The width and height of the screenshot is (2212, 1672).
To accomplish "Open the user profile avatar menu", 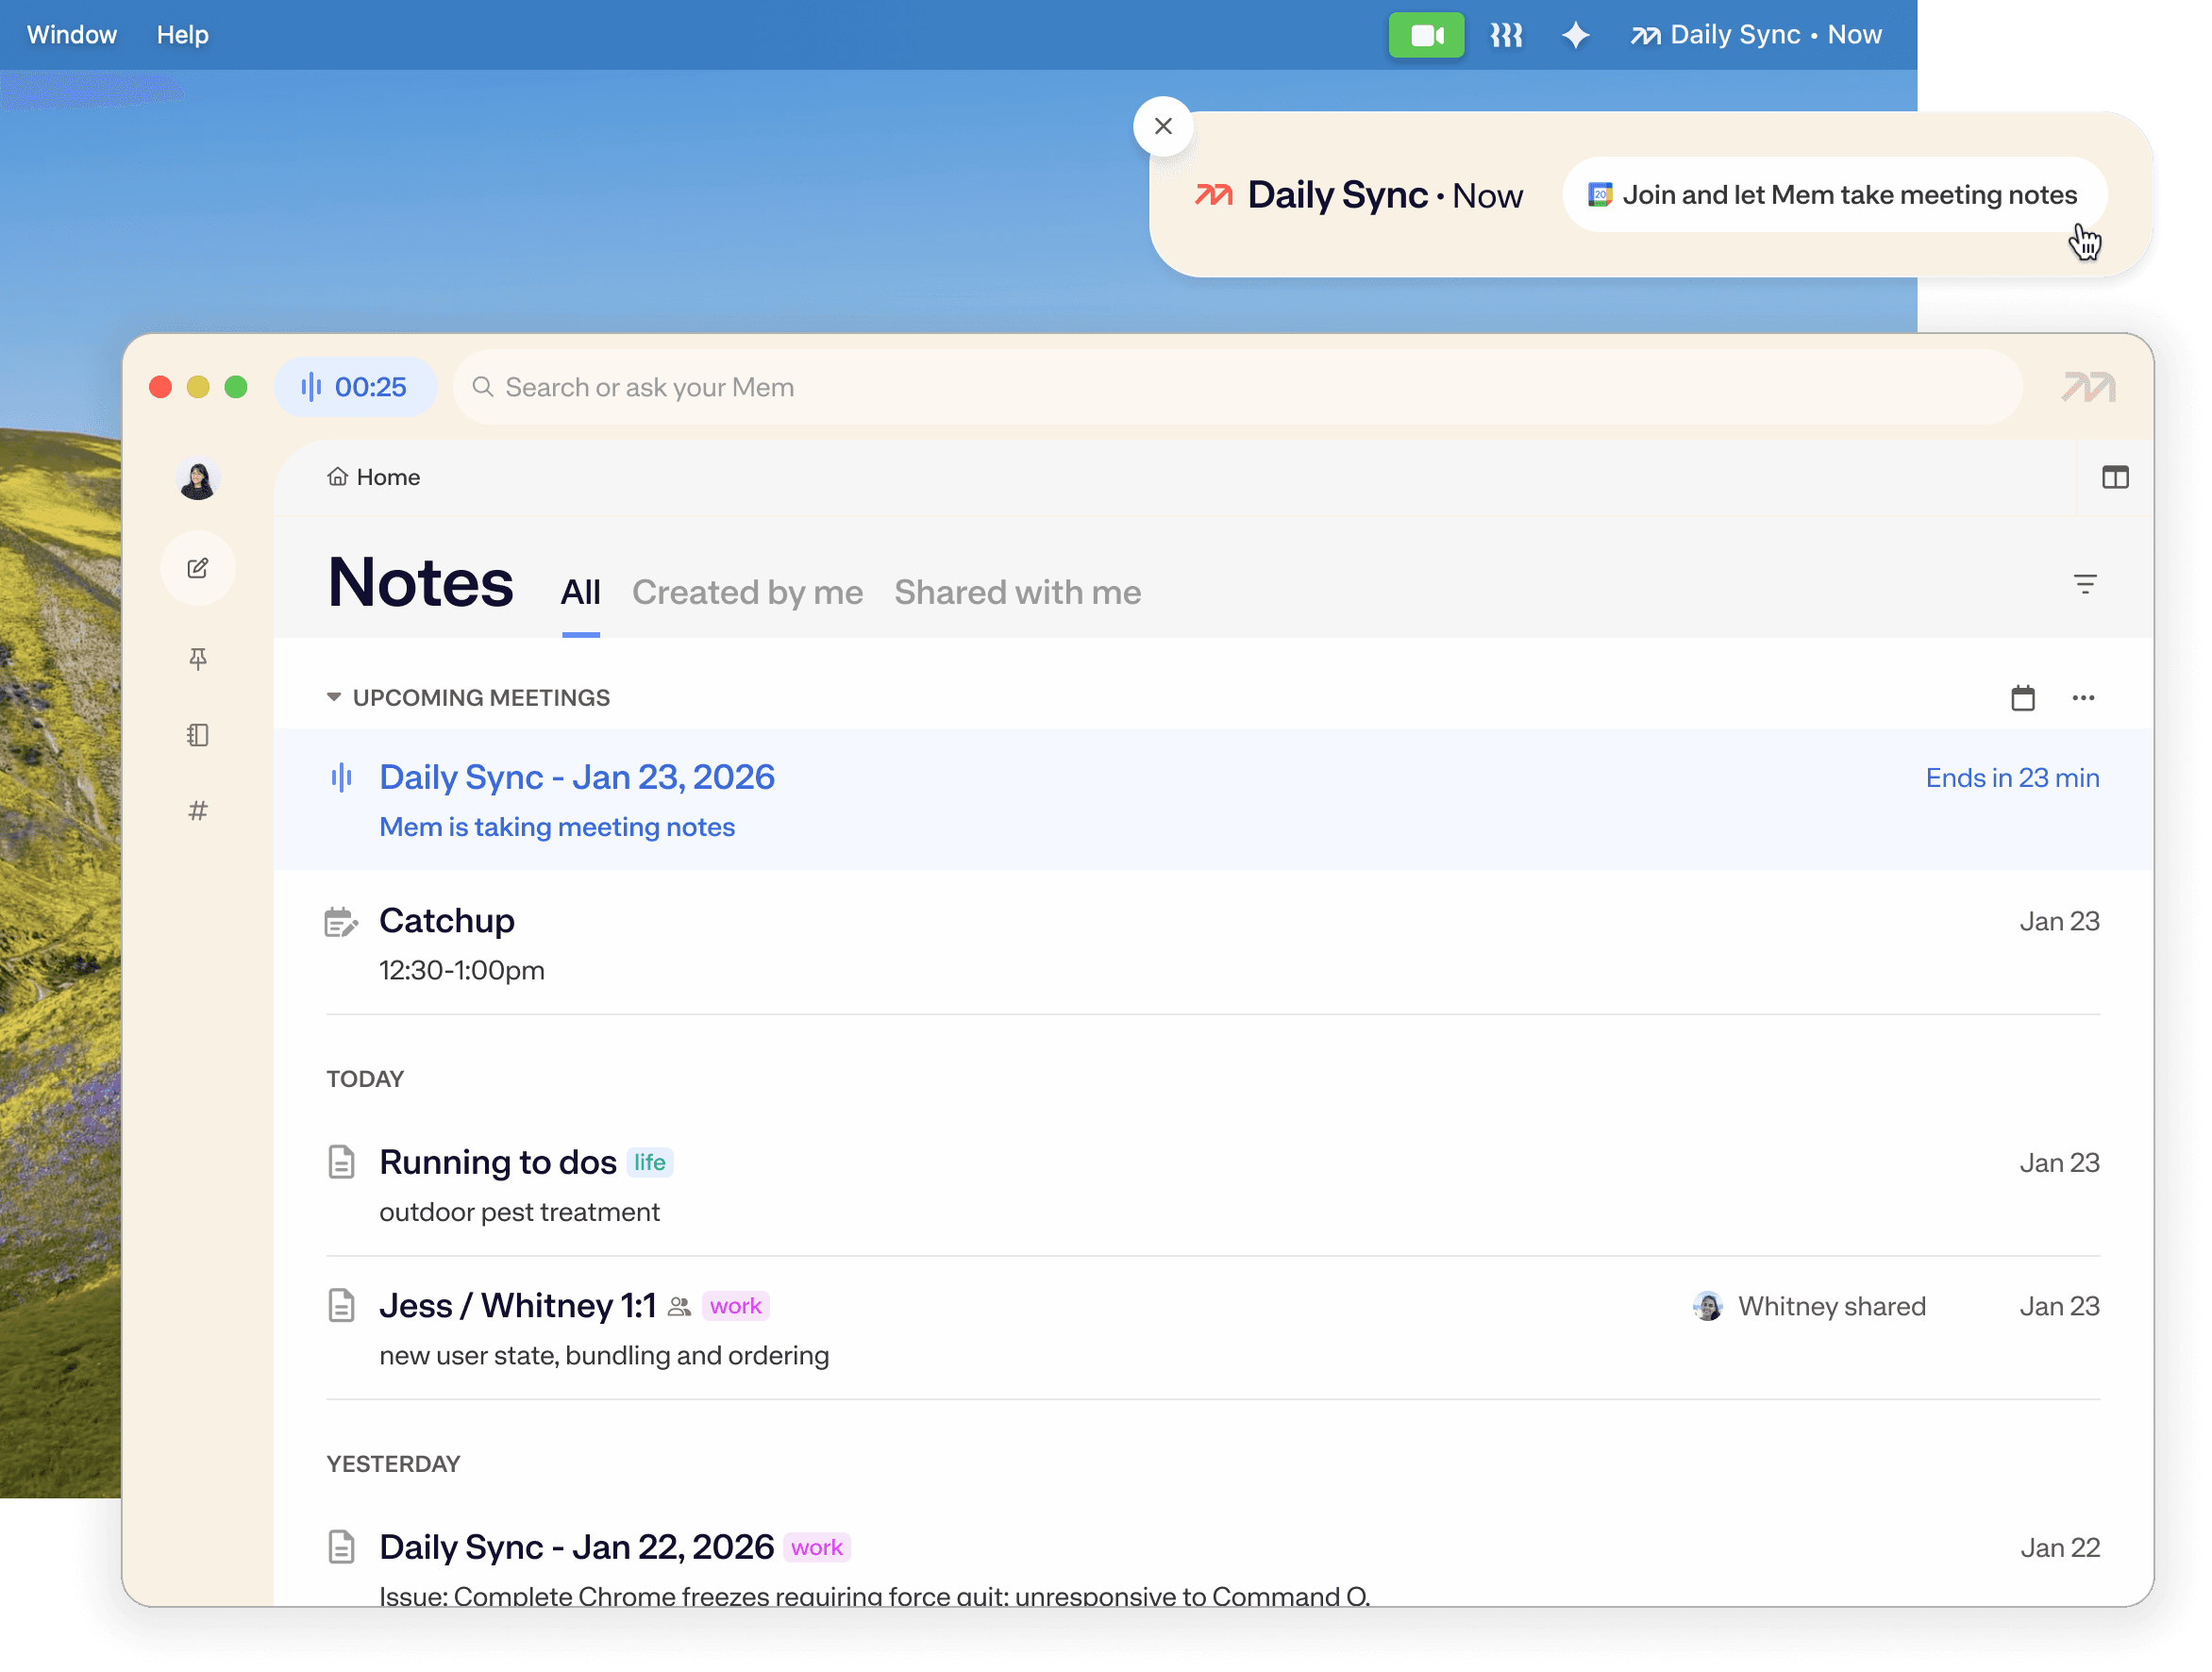I will pyautogui.click(x=198, y=480).
